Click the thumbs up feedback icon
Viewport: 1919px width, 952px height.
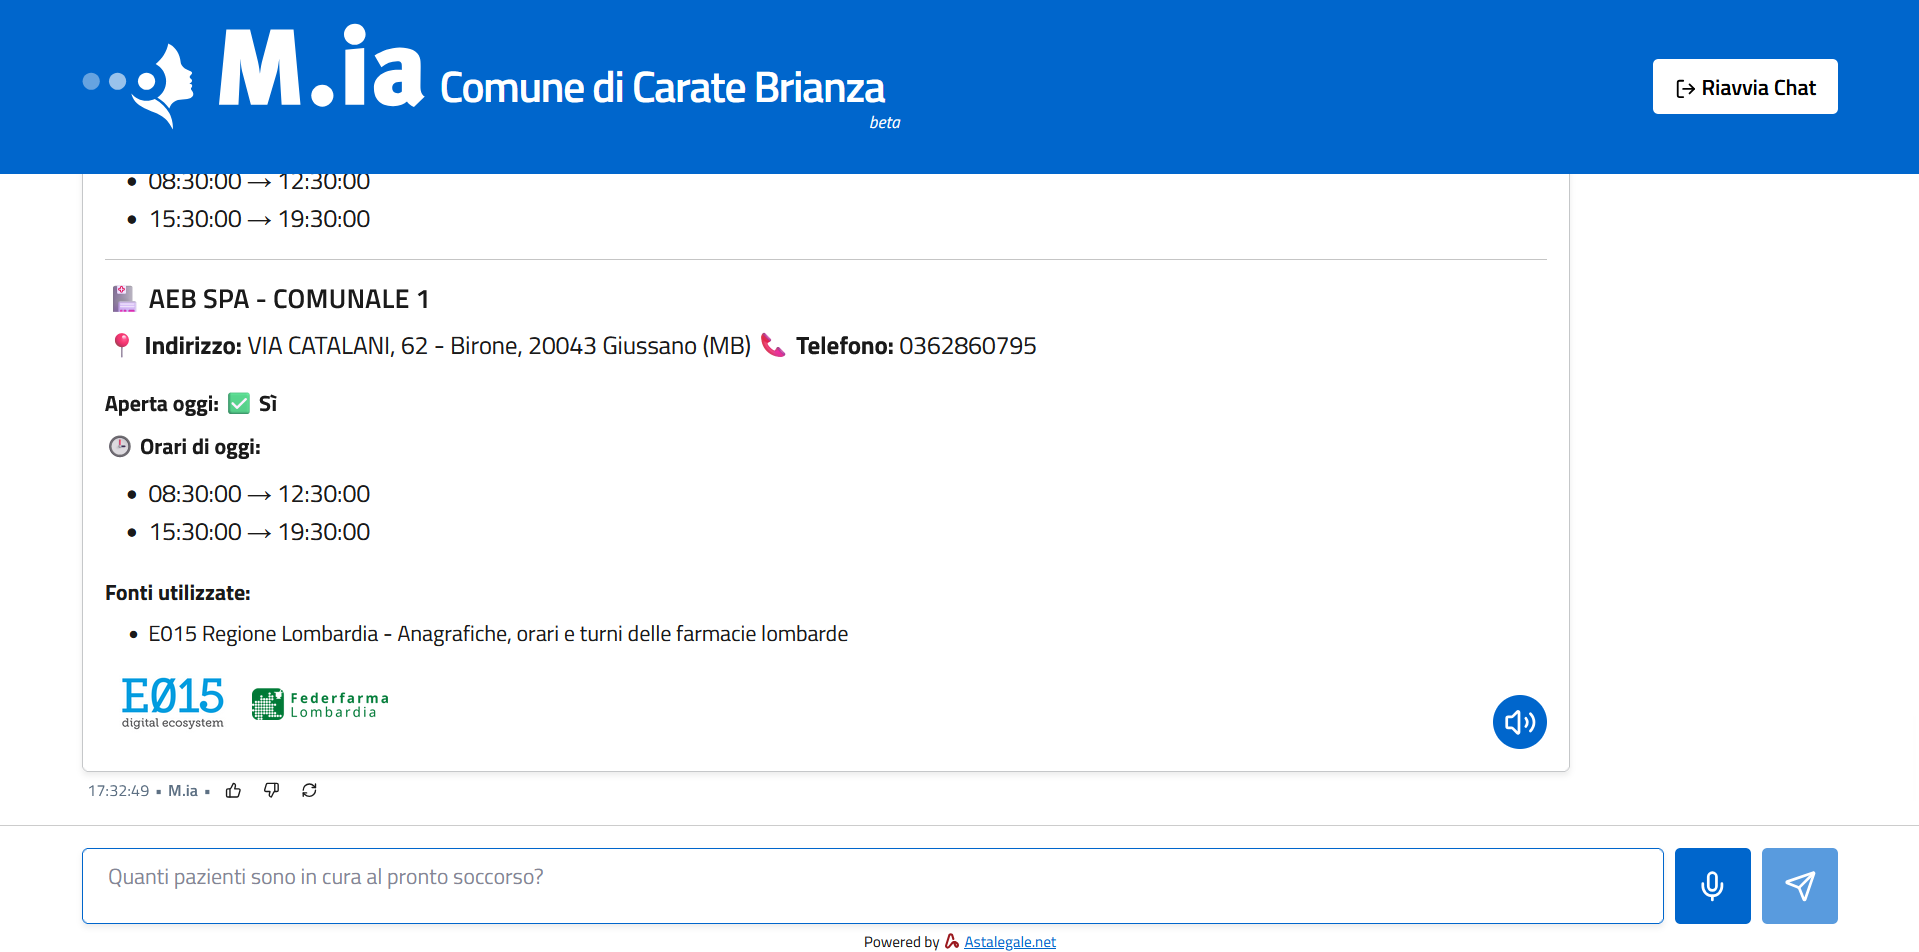point(233,791)
